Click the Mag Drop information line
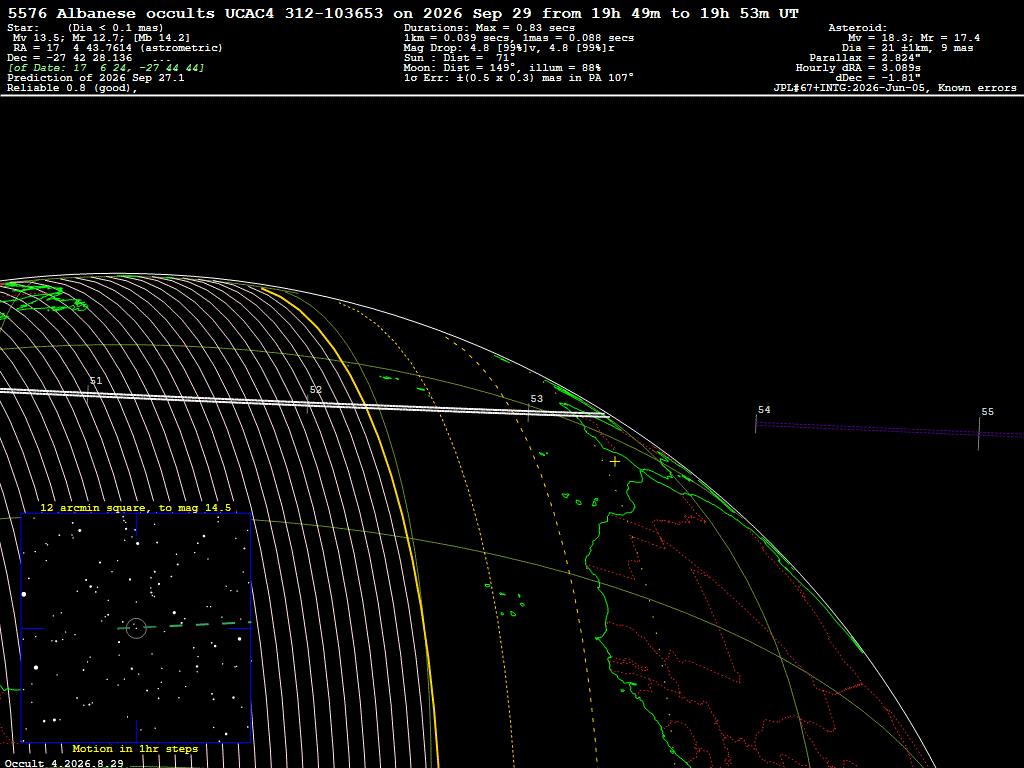This screenshot has width=1024, height=768. 509,48
